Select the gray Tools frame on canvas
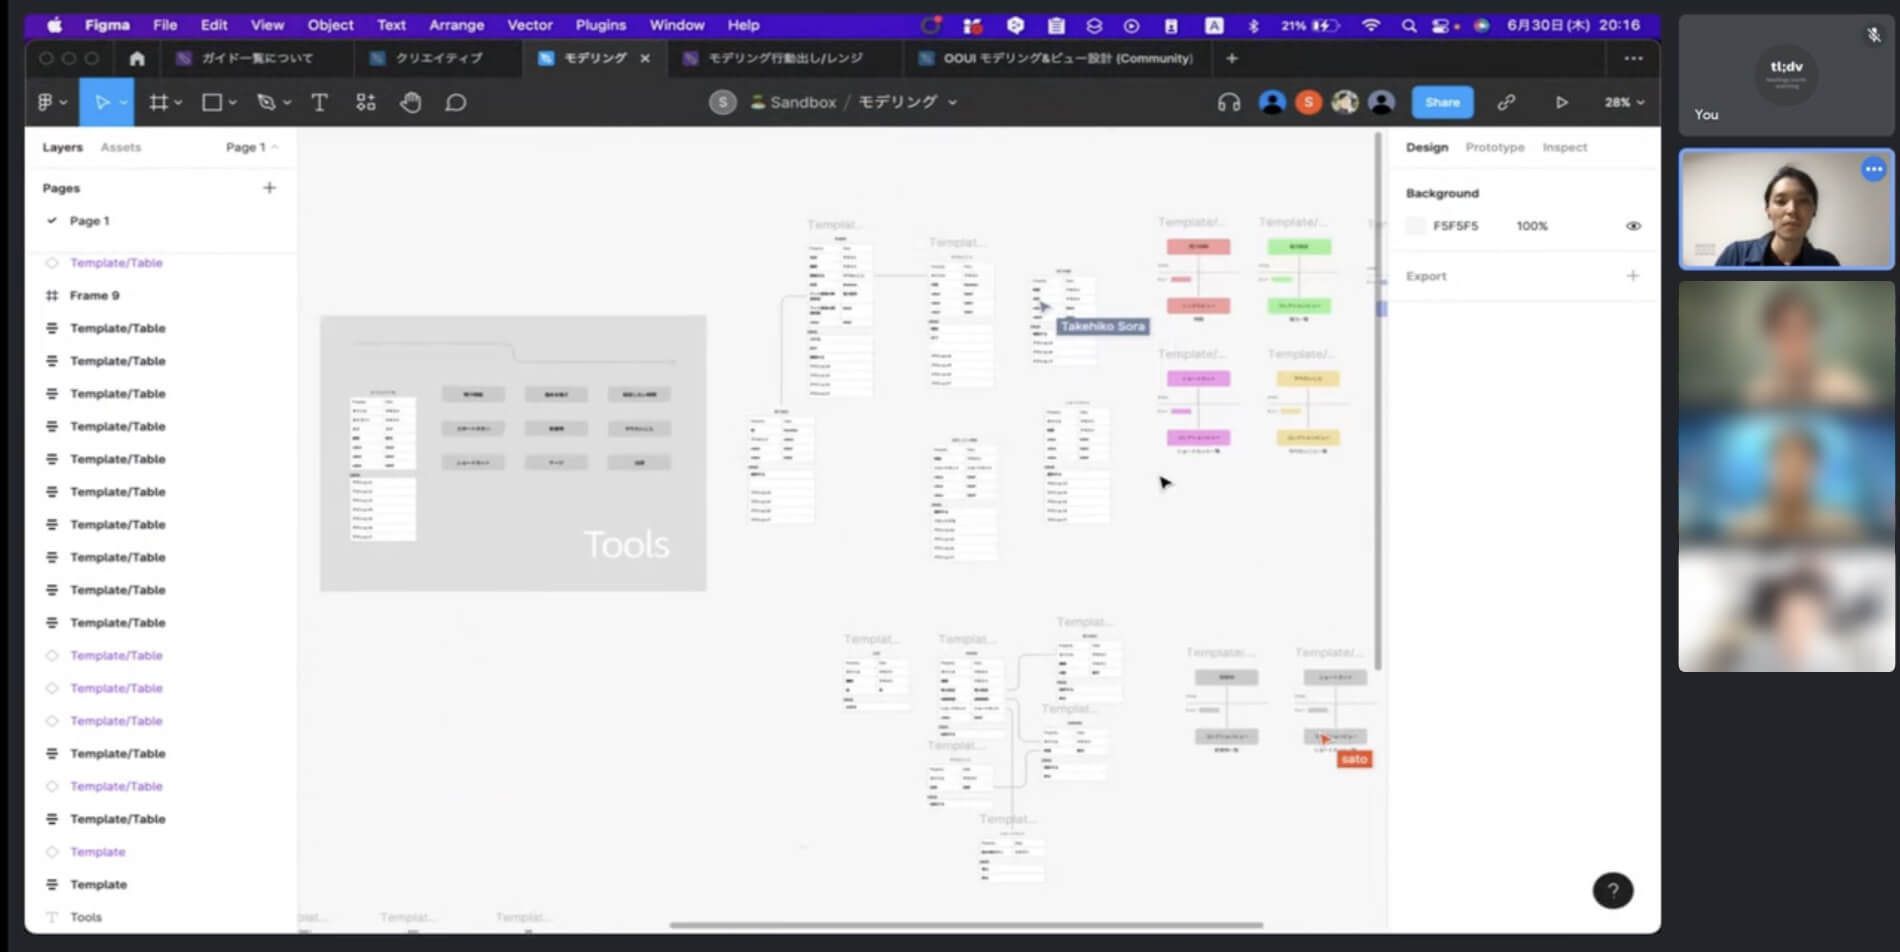1900x952 pixels. point(513,453)
